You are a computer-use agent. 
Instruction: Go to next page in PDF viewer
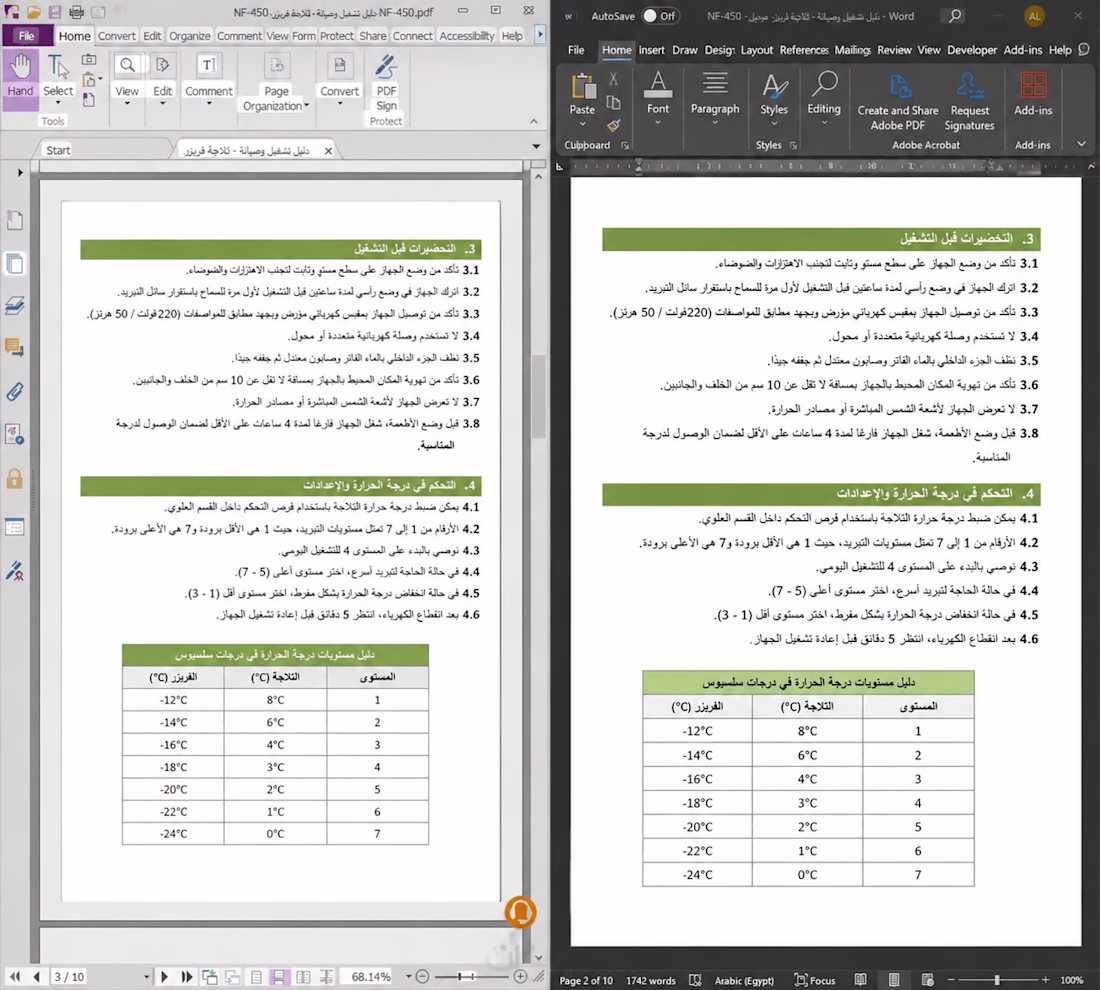point(164,976)
